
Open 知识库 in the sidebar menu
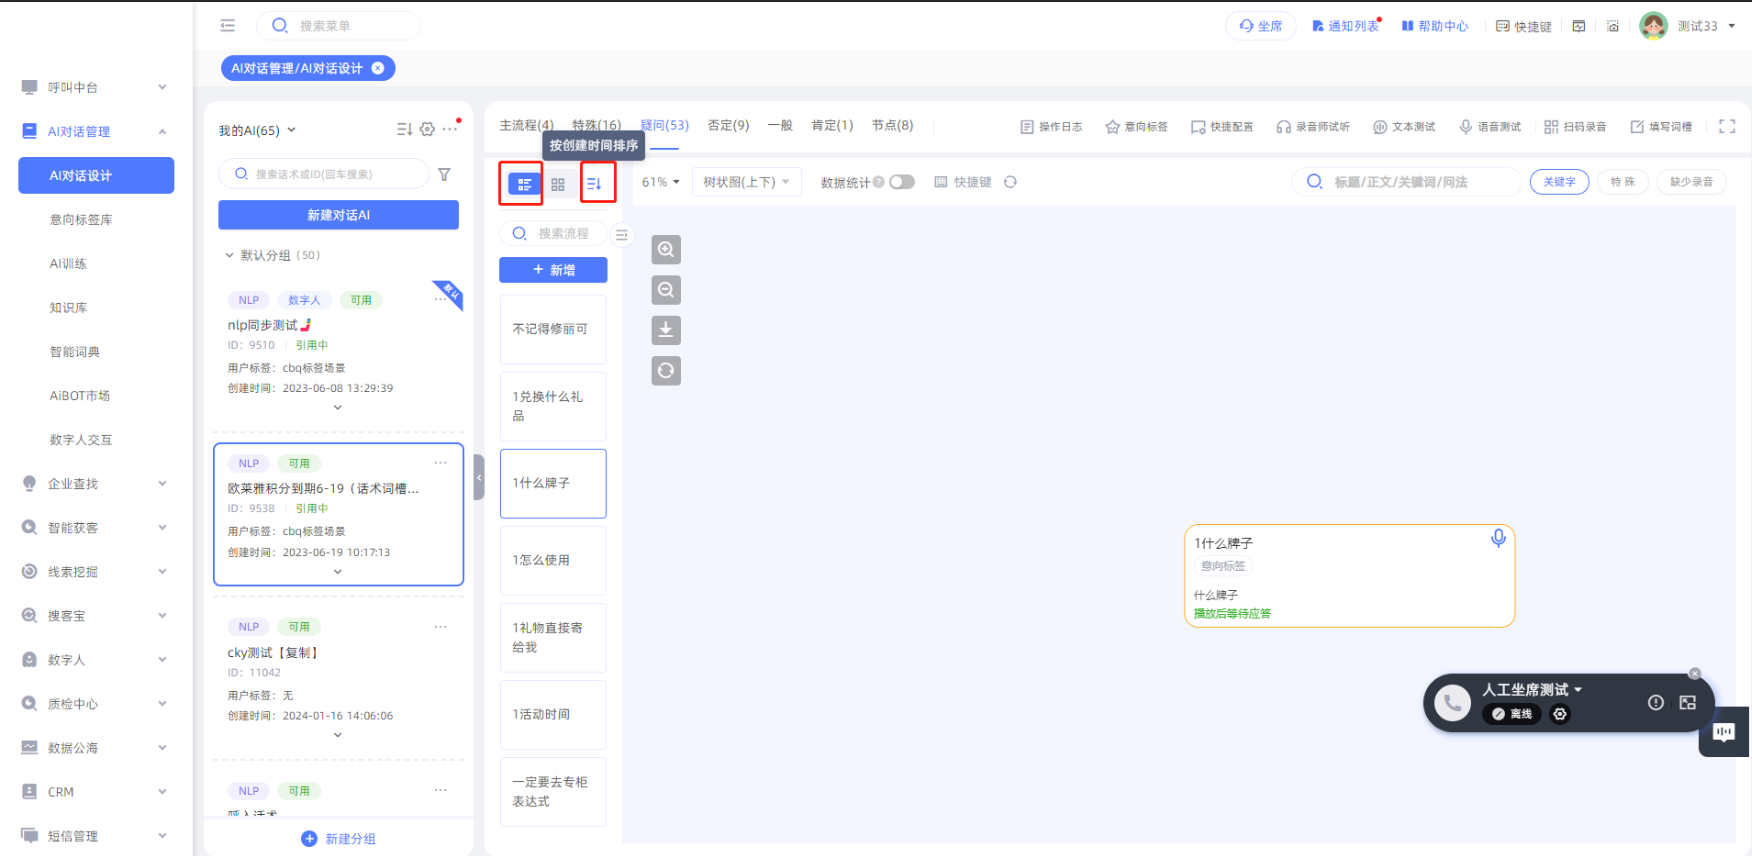(69, 308)
